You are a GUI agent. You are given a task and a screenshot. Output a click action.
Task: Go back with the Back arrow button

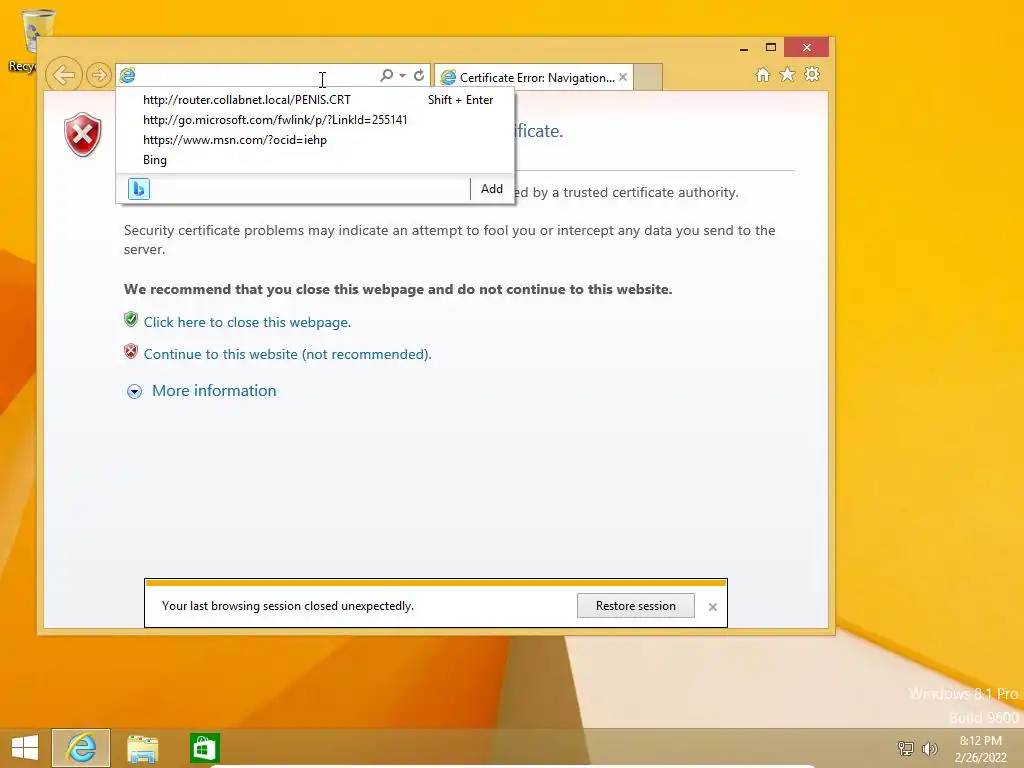63,75
